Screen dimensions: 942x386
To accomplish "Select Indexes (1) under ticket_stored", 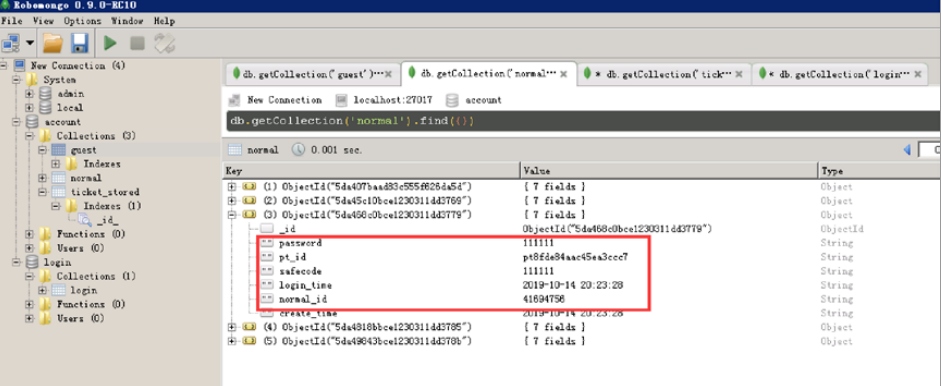I will [112, 206].
